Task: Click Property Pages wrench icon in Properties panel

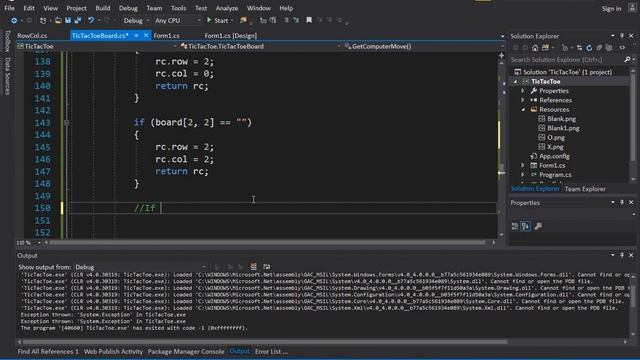Action: pyautogui.click(x=538, y=226)
